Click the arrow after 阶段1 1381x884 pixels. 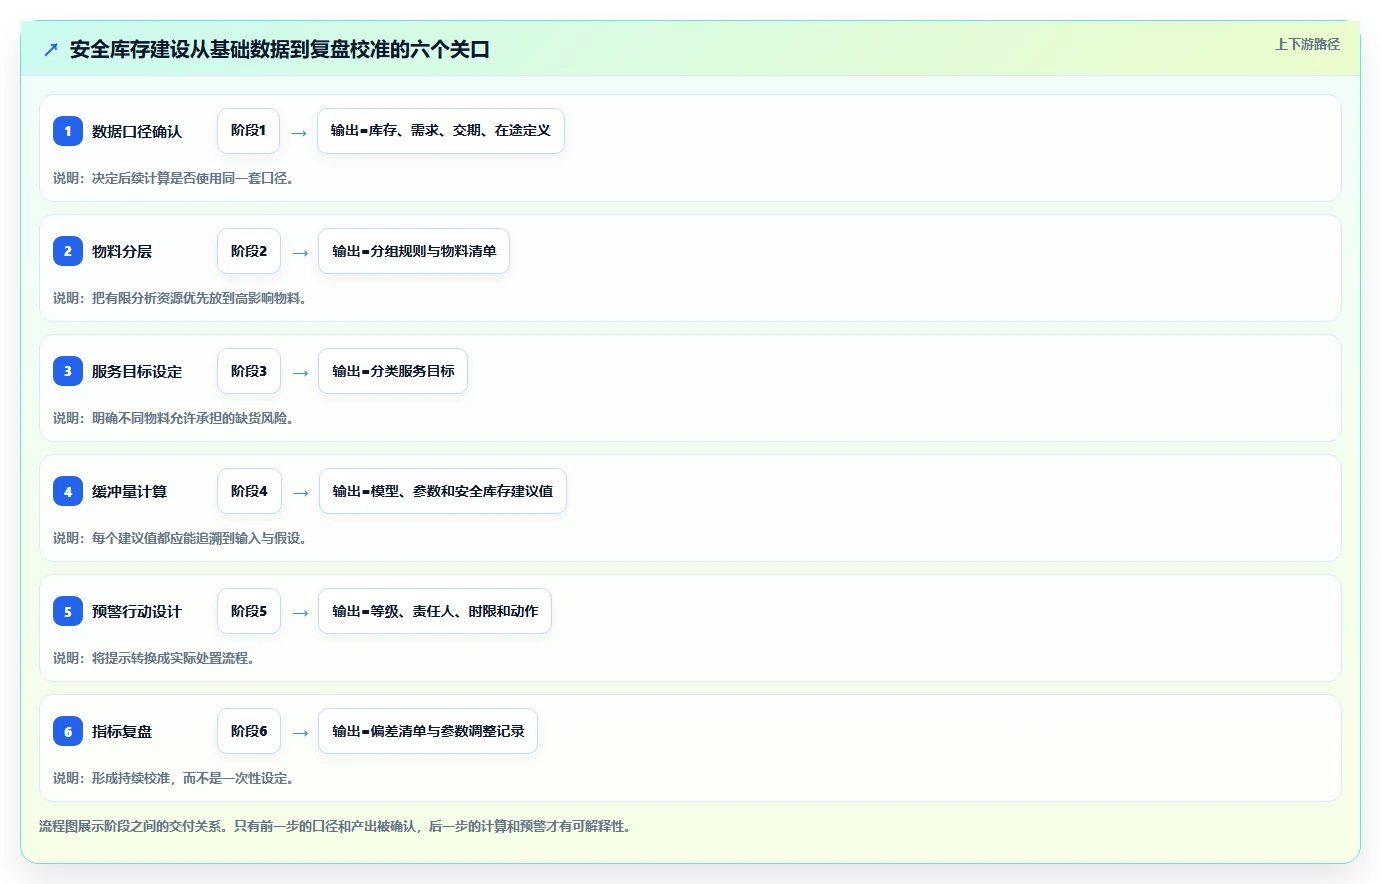pyautogui.click(x=299, y=132)
